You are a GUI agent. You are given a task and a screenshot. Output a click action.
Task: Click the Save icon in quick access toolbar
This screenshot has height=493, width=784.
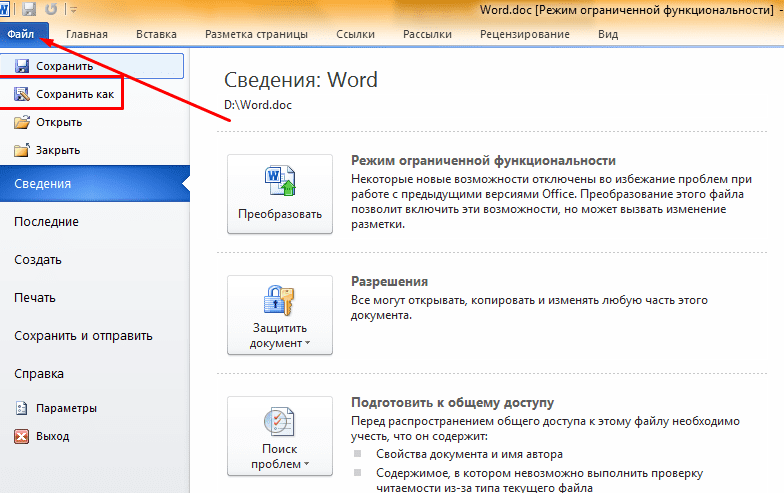click(x=30, y=9)
